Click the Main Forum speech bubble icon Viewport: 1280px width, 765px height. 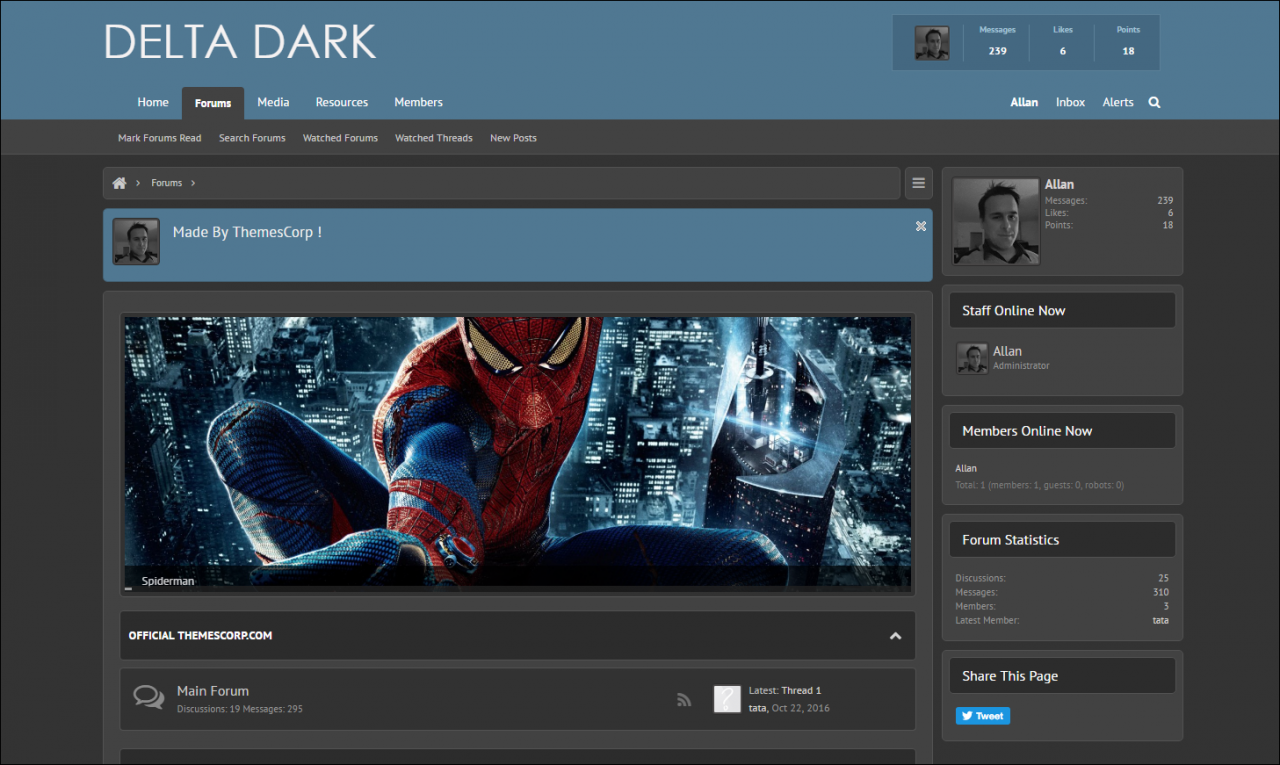(x=149, y=697)
